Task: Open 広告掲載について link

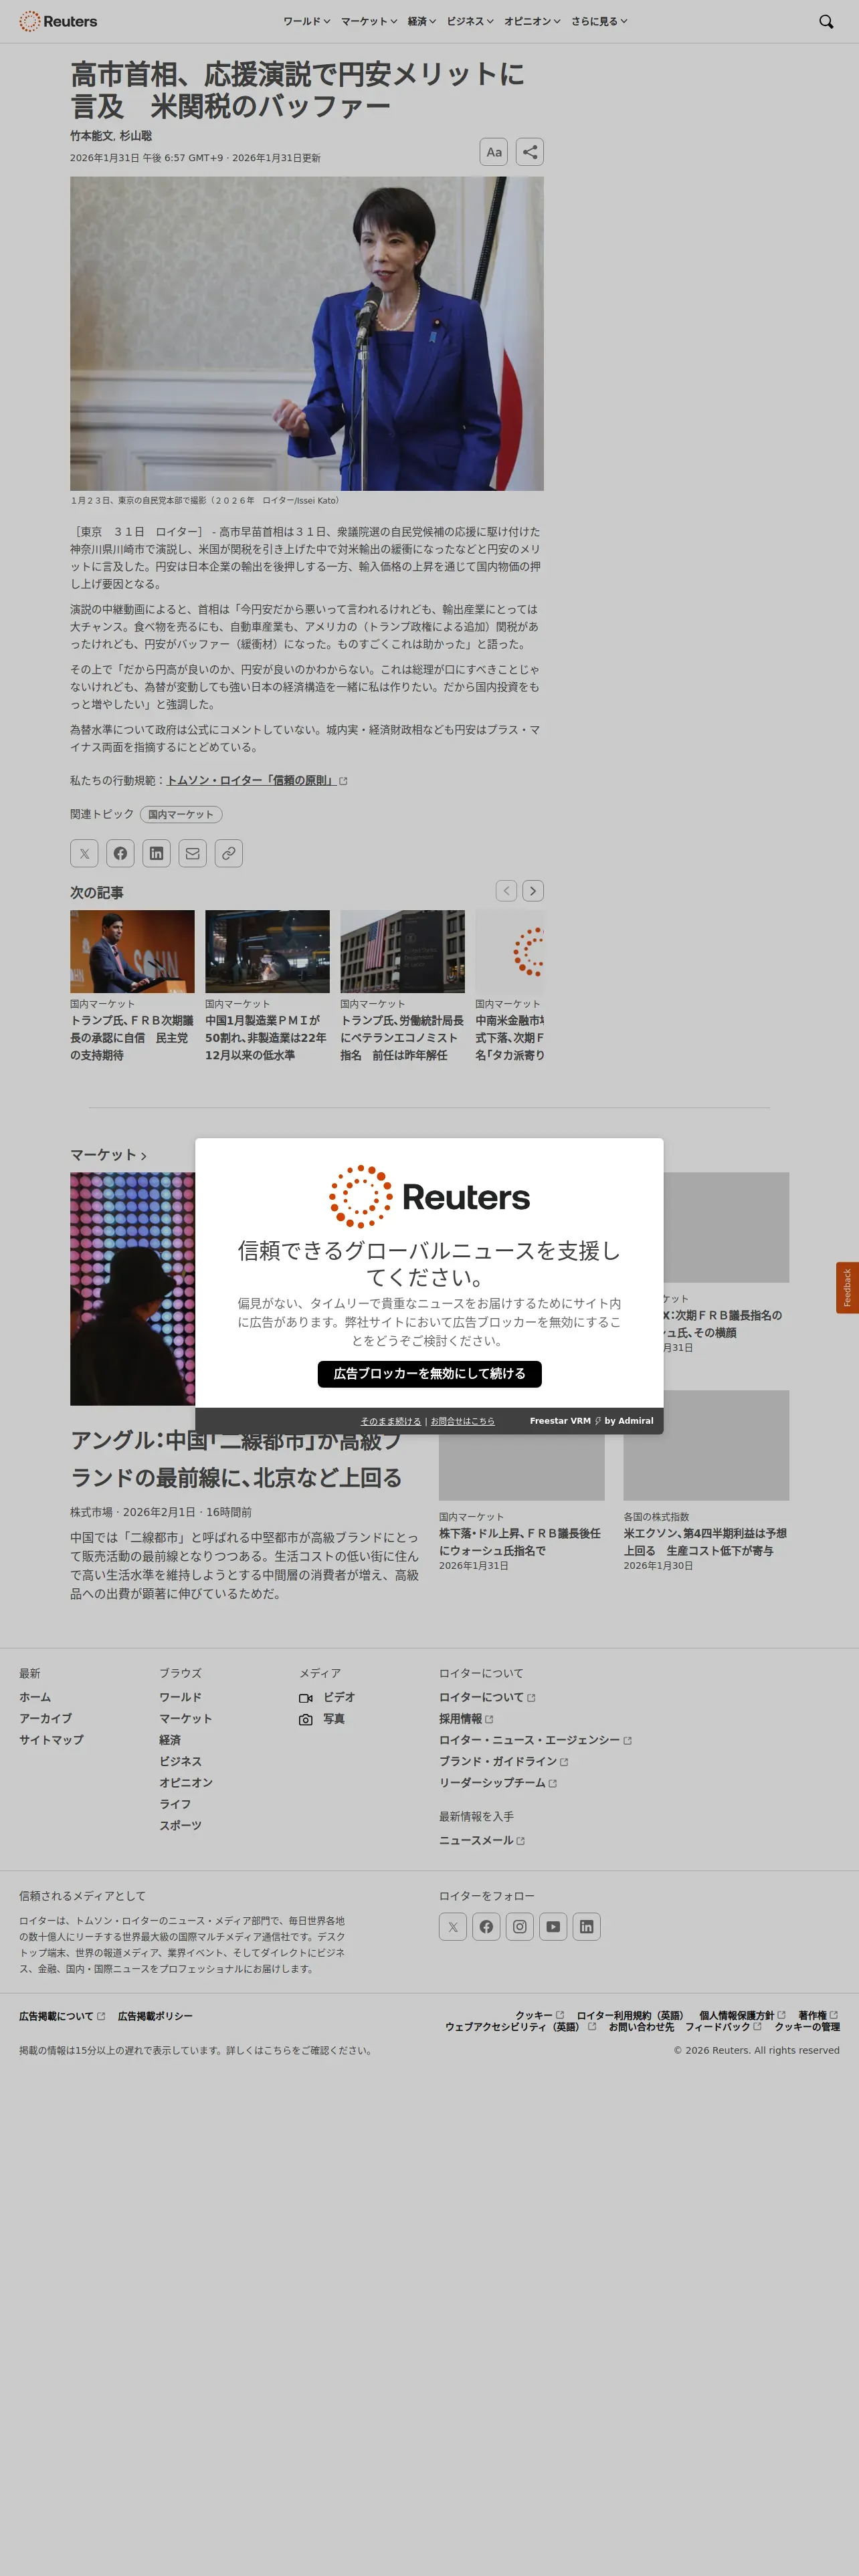Action: click(x=62, y=2016)
